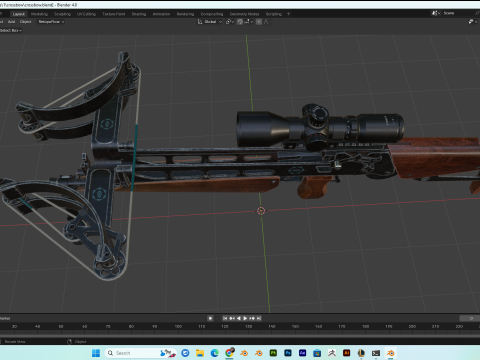Click frame 150 on the timeline ruler

295,326
